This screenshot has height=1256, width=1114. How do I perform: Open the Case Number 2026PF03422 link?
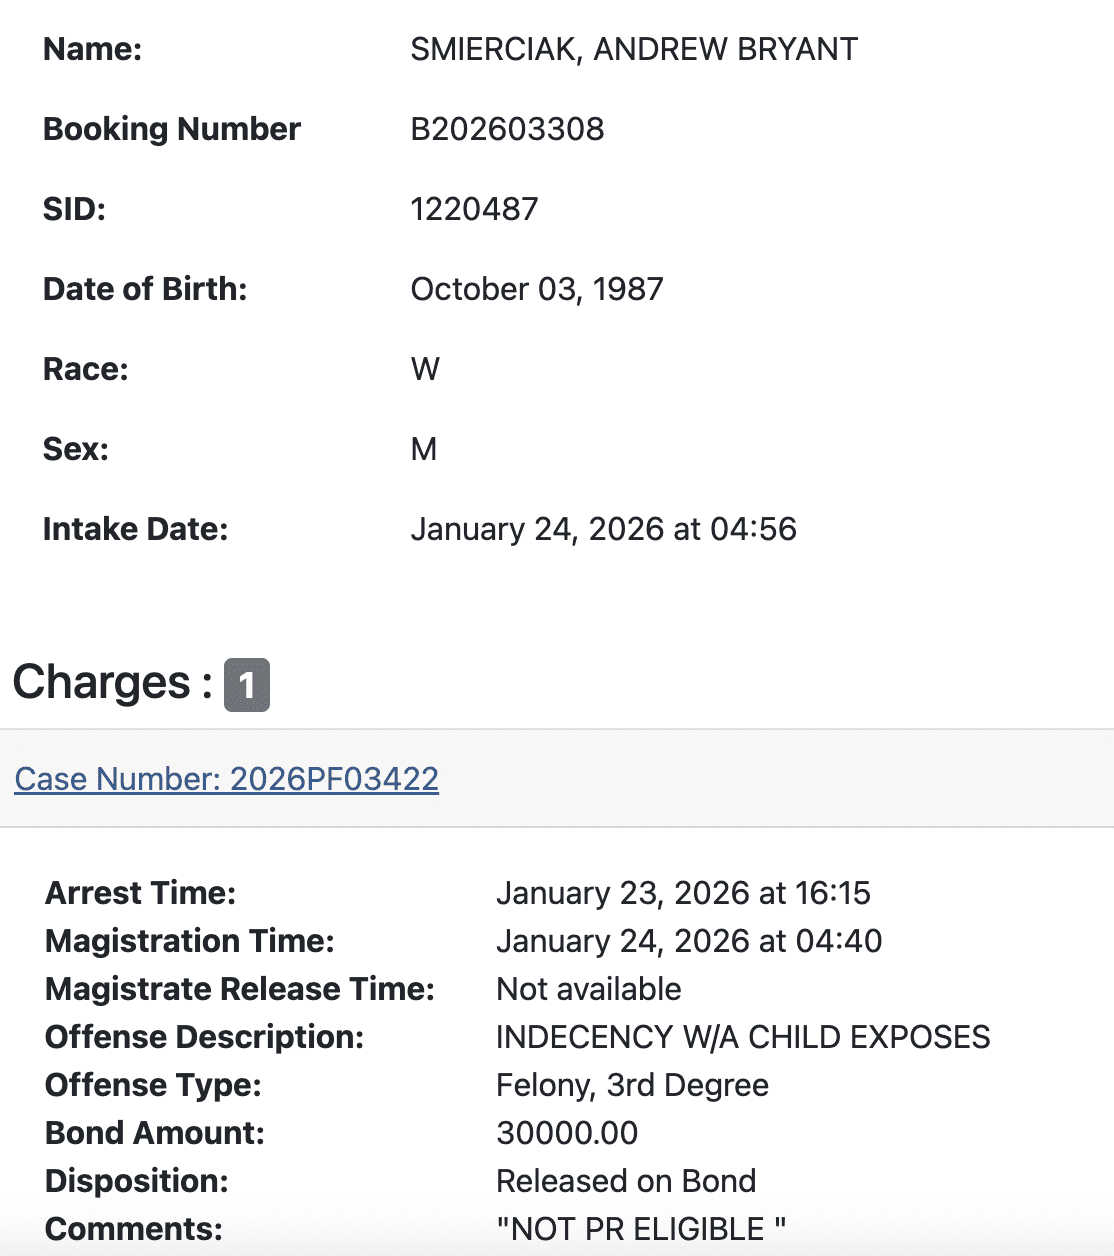(227, 779)
